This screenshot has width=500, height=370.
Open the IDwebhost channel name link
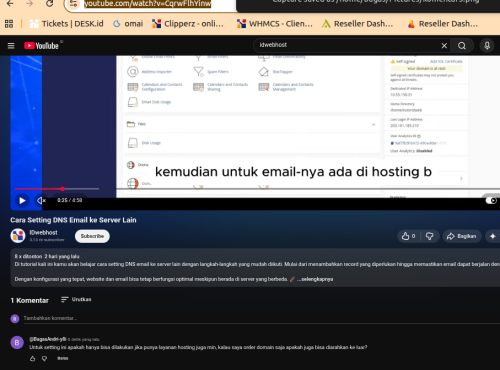pyautogui.click(x=43, y=233)
